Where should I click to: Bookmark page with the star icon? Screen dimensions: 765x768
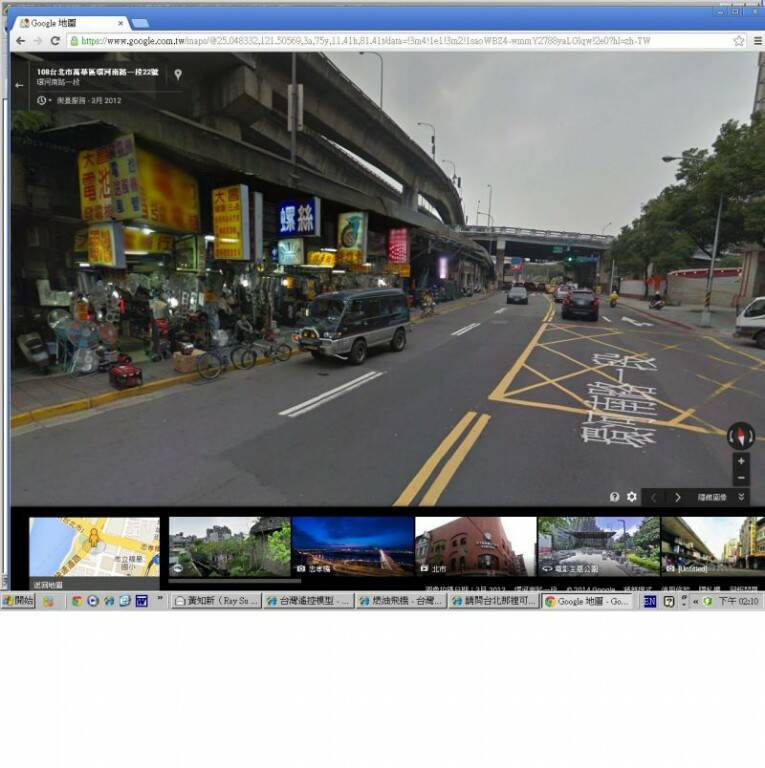pyautogui.click(x=739, y=41)
